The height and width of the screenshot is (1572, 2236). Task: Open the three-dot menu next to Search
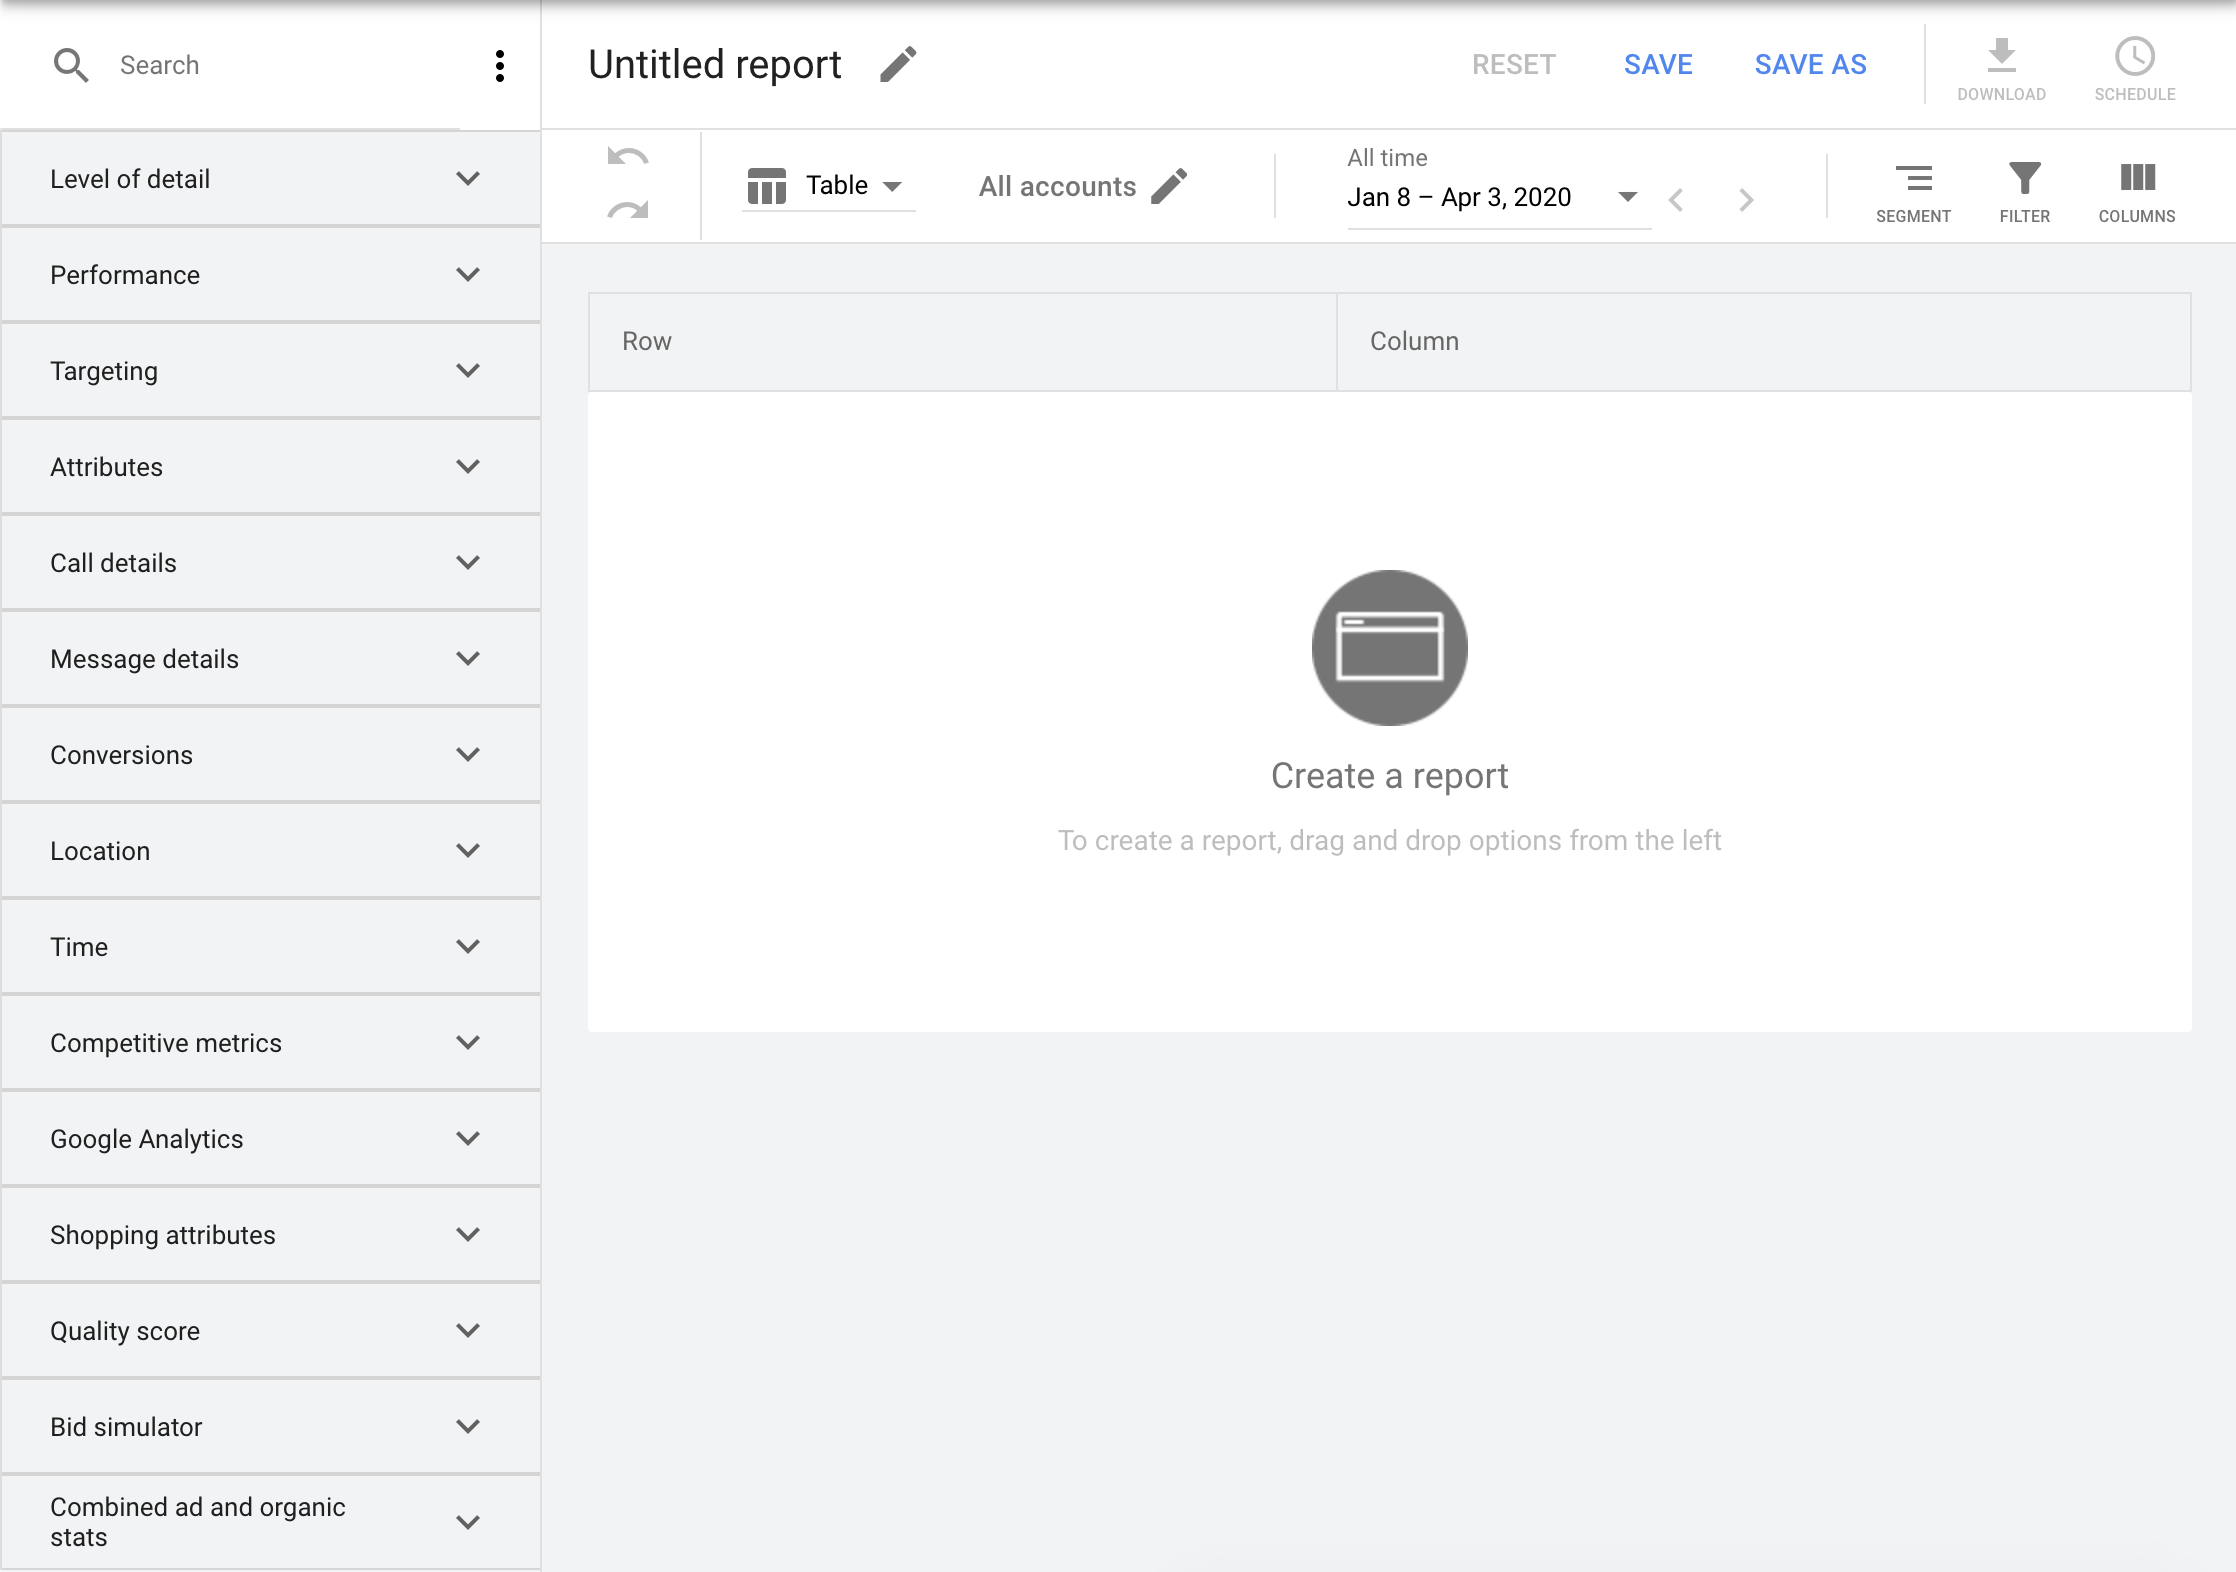pos(499,66)
